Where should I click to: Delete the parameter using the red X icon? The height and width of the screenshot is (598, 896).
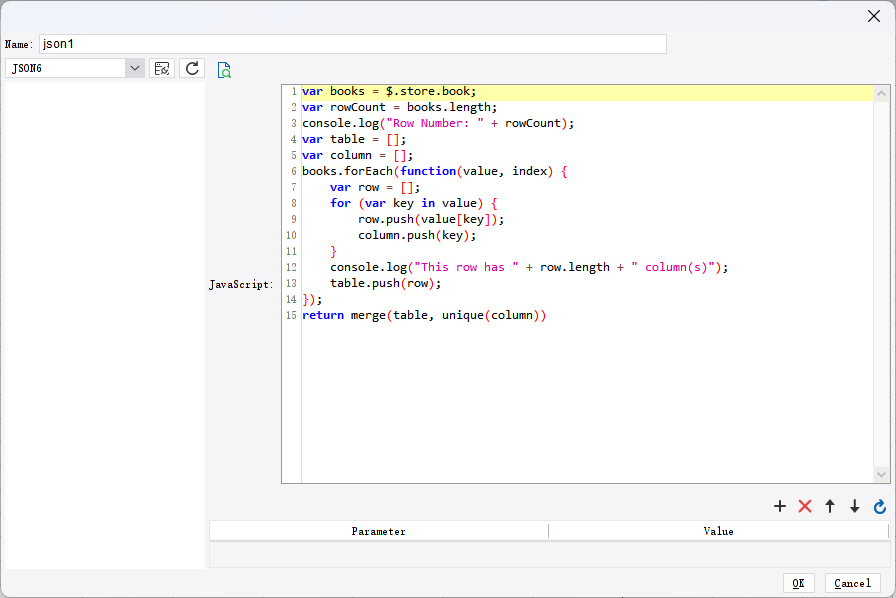coord(805,507)
